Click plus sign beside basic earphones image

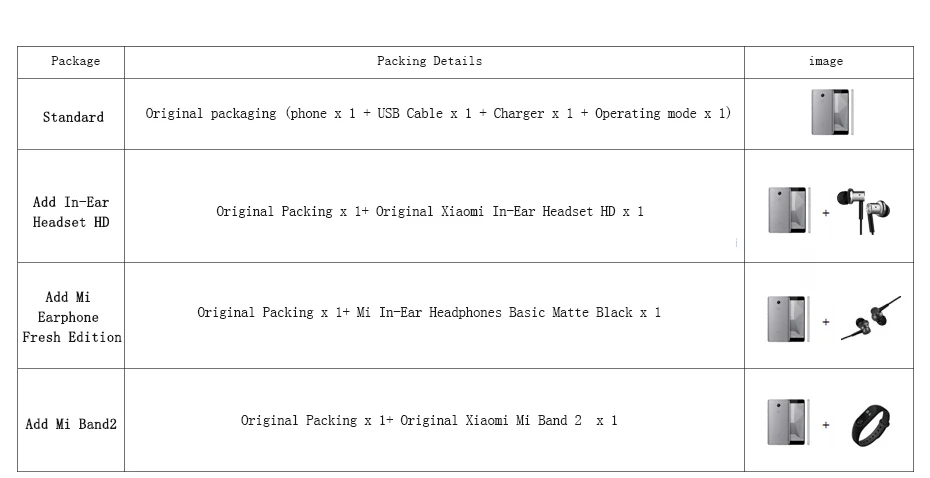[826, 322]
